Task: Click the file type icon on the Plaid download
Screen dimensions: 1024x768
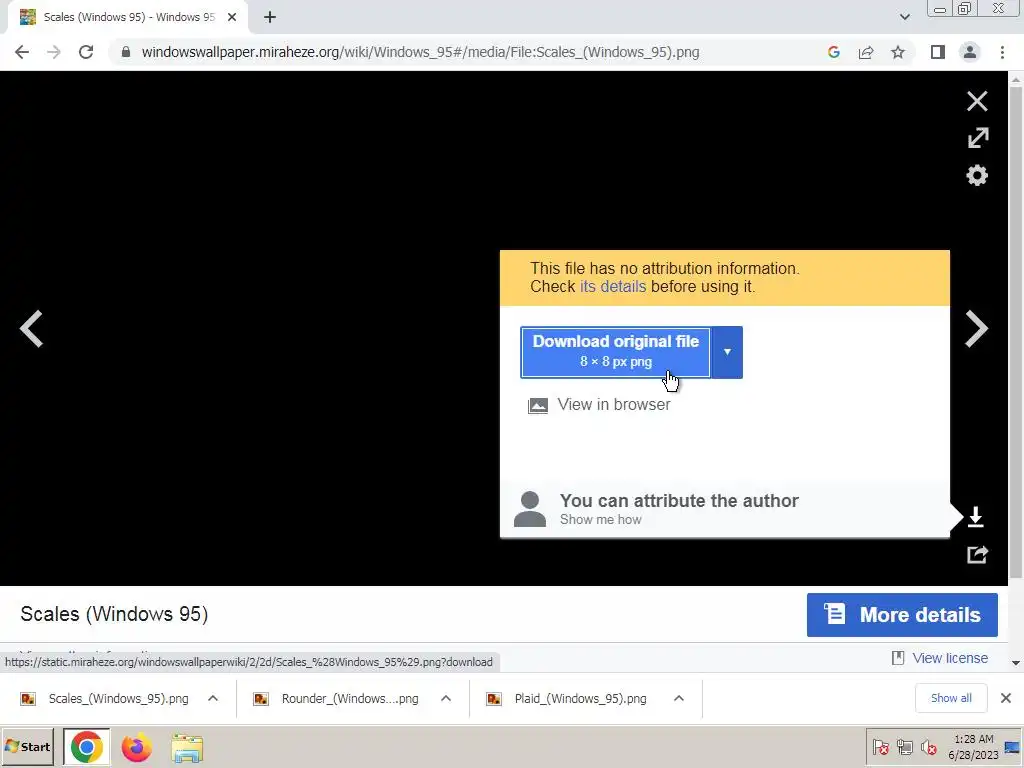Action: tap(494, 699)
